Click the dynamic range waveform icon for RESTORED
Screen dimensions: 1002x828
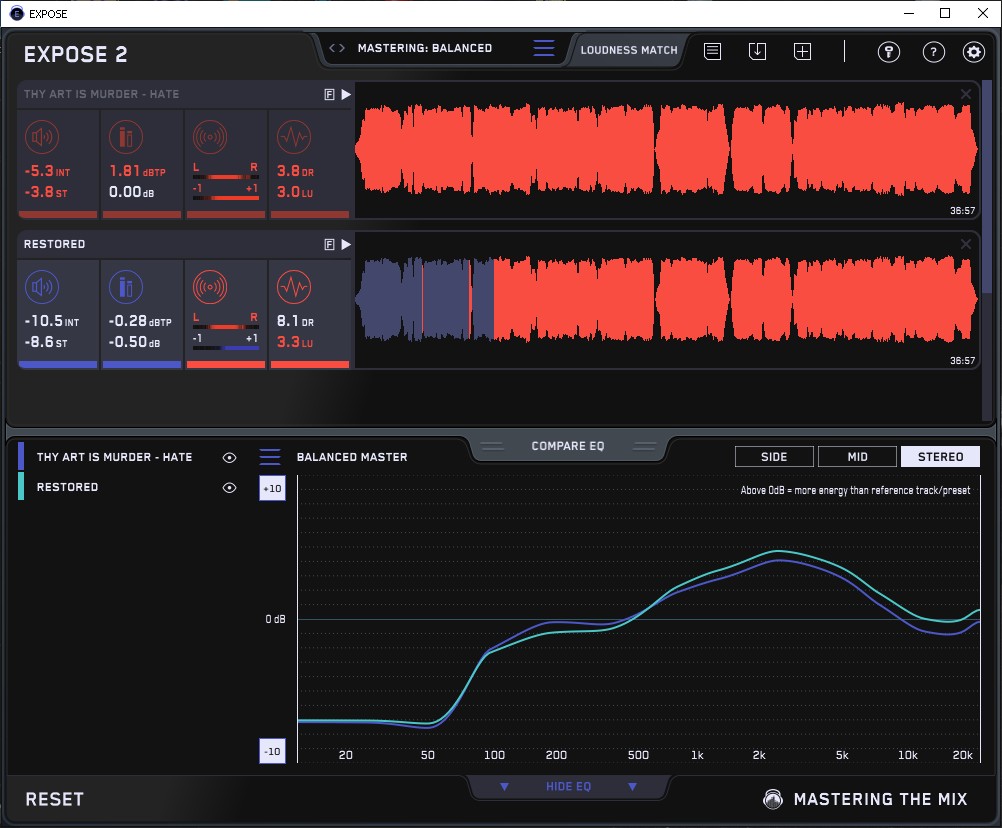(x=292, y=288)
